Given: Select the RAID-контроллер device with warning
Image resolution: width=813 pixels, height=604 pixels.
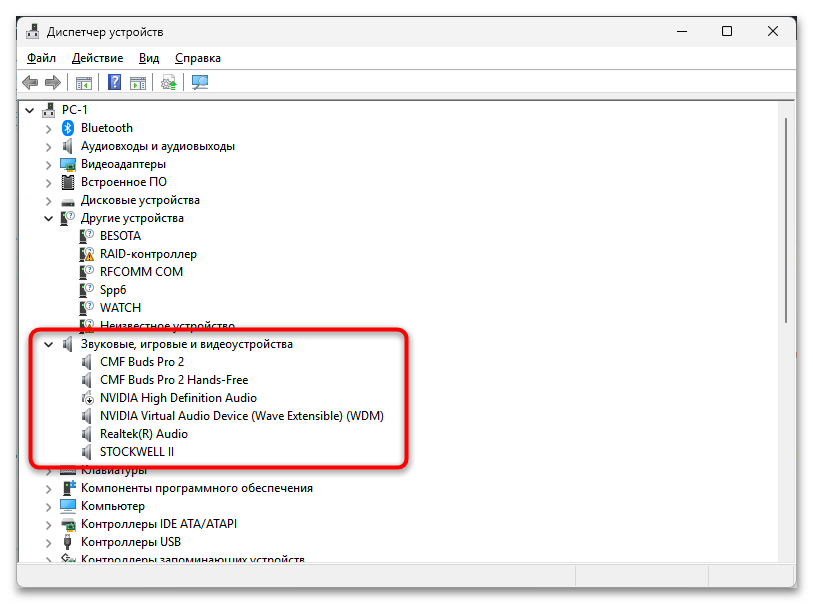Looking at the screenshot, I should click(148, 254).
